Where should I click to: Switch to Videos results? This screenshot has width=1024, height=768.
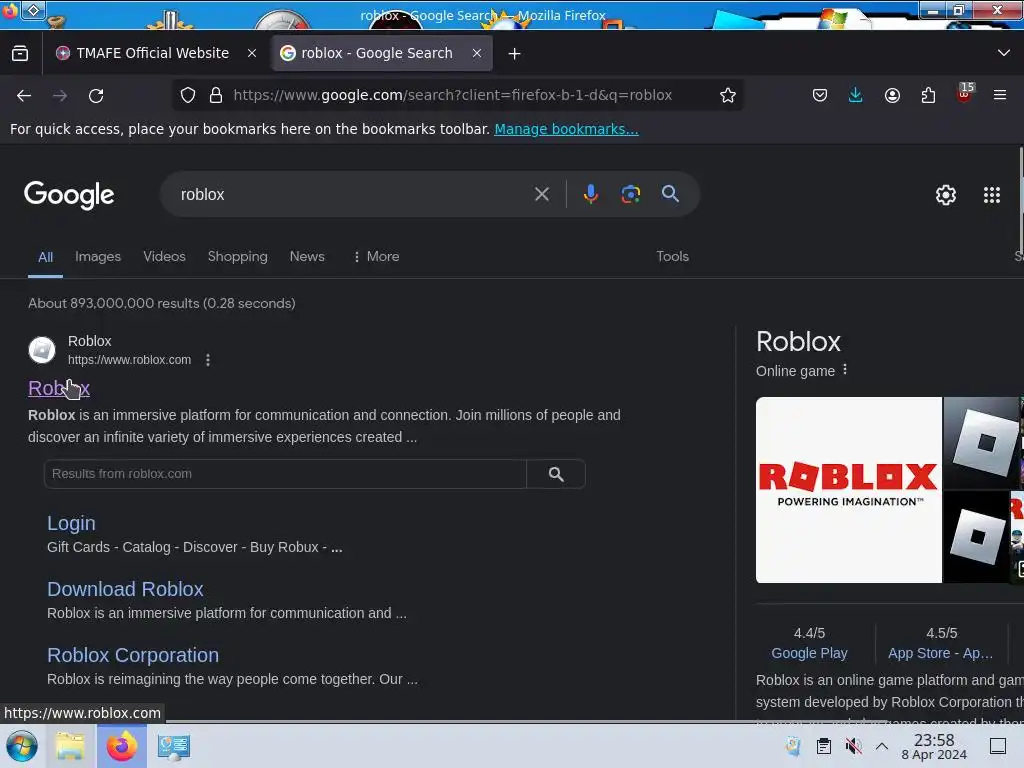165,257
